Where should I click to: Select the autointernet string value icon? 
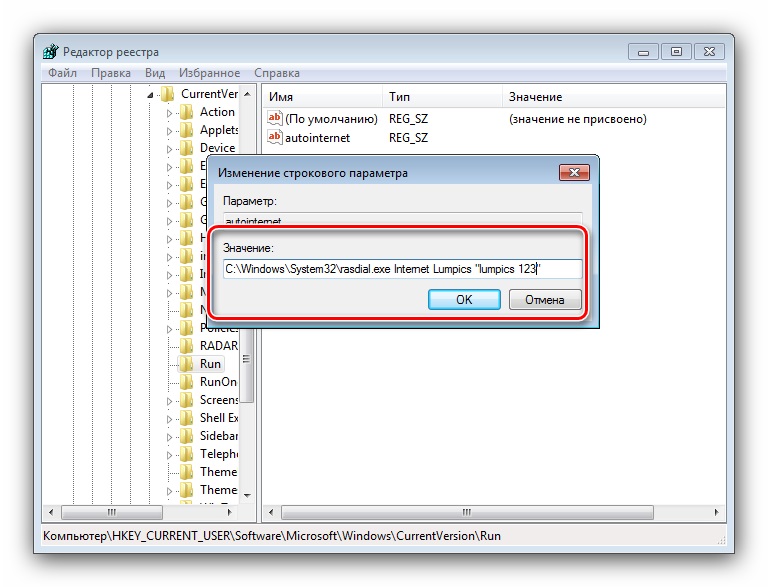[274, 137]
